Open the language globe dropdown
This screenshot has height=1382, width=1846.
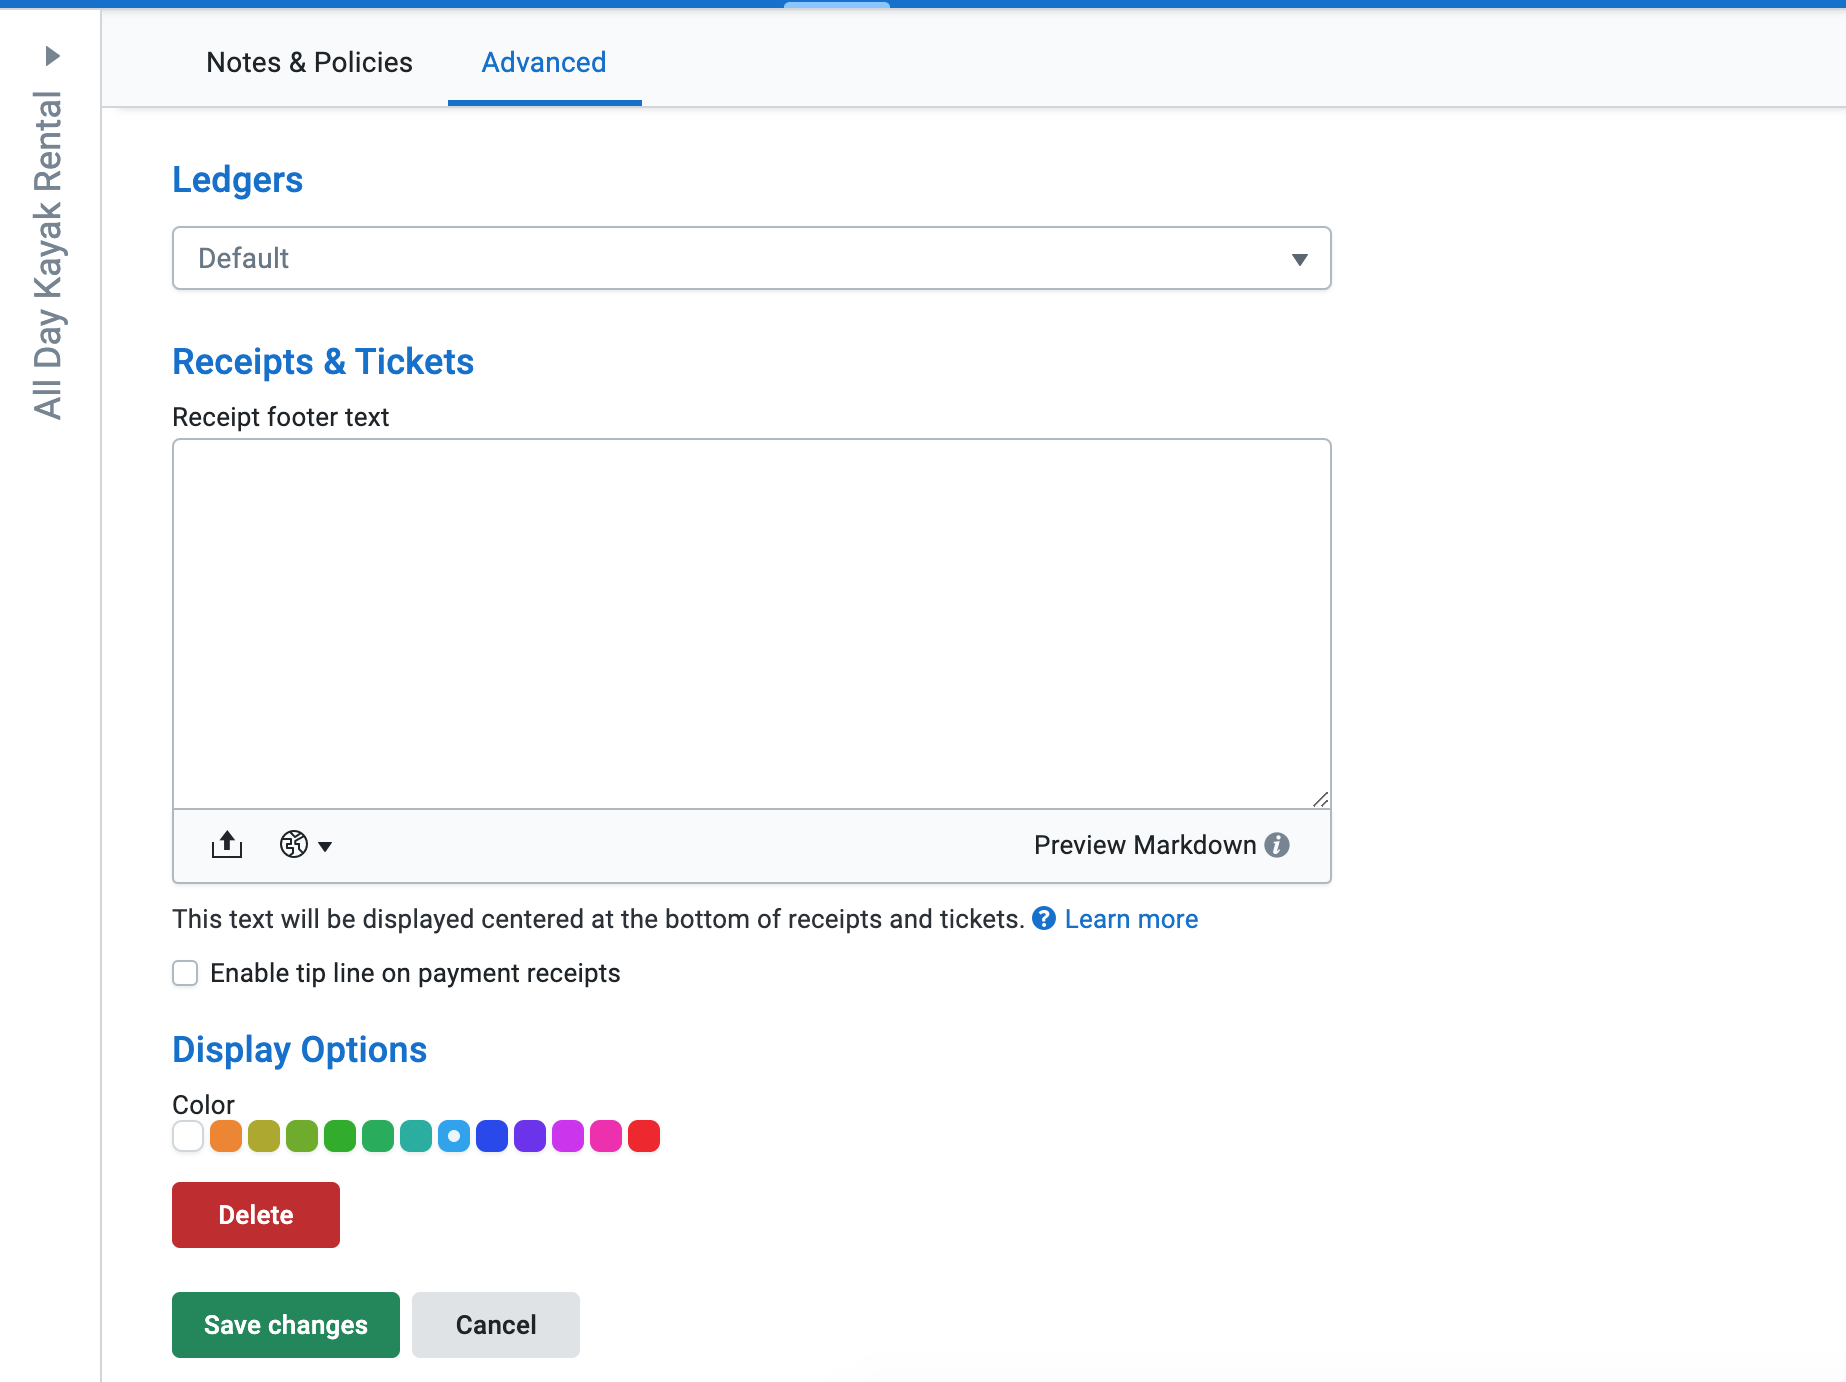tap(305, 845)
